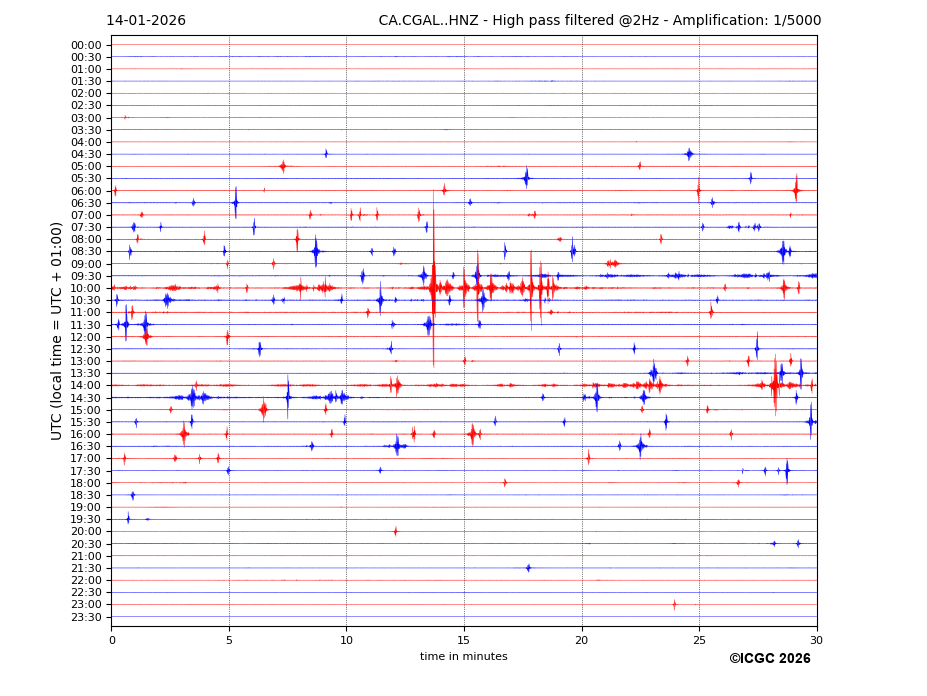Click the 06:00 time row label
The image size is (927, 696).
(x=85, y=191)
